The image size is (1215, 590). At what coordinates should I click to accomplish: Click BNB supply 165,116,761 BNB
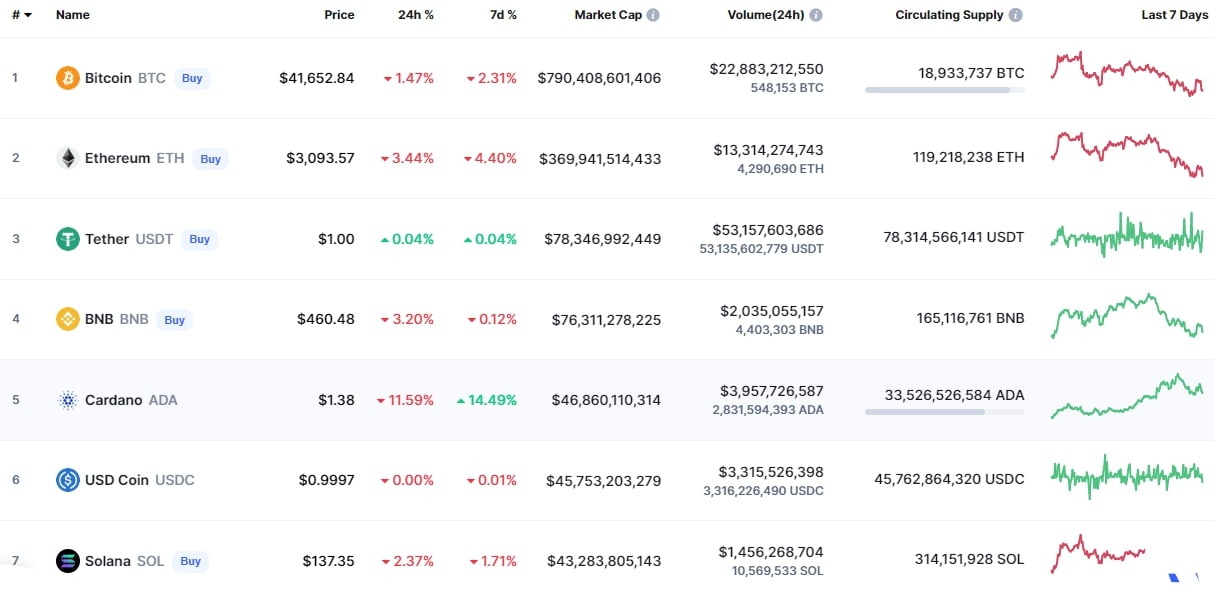[x=970, y=320]
